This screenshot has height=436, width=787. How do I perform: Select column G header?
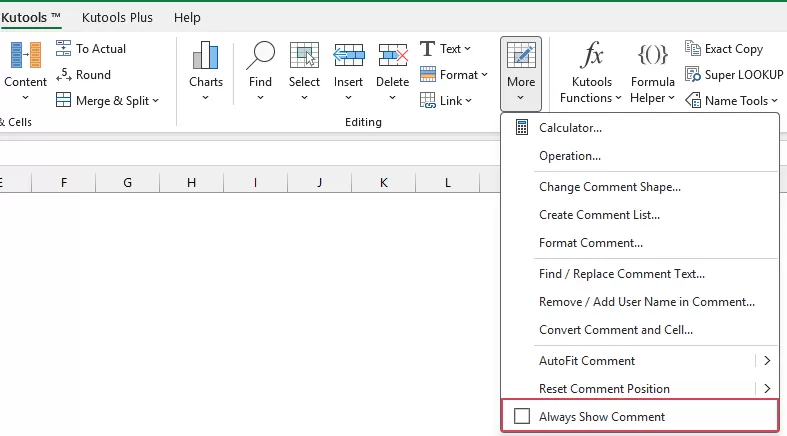(127, 183)
